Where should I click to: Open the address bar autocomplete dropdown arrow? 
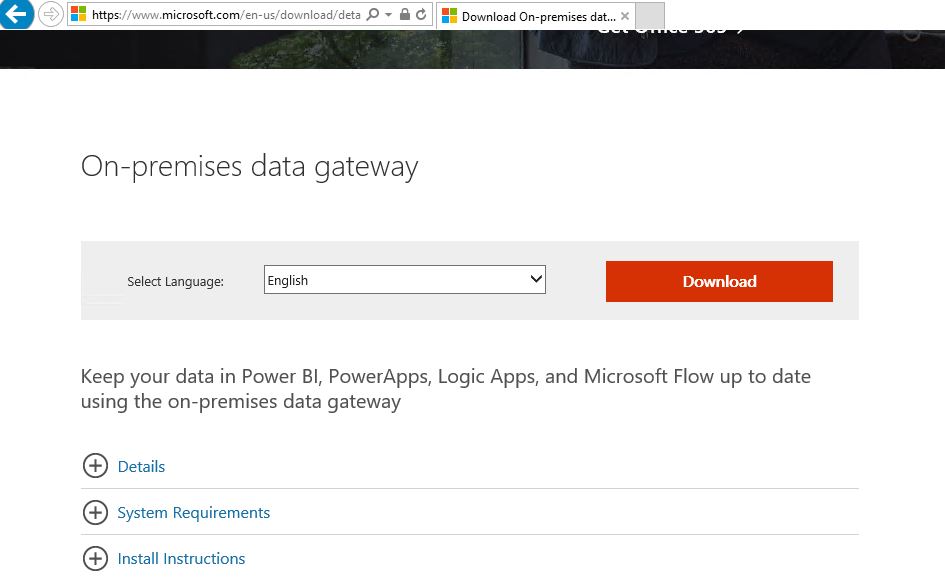tap(388, 14)
